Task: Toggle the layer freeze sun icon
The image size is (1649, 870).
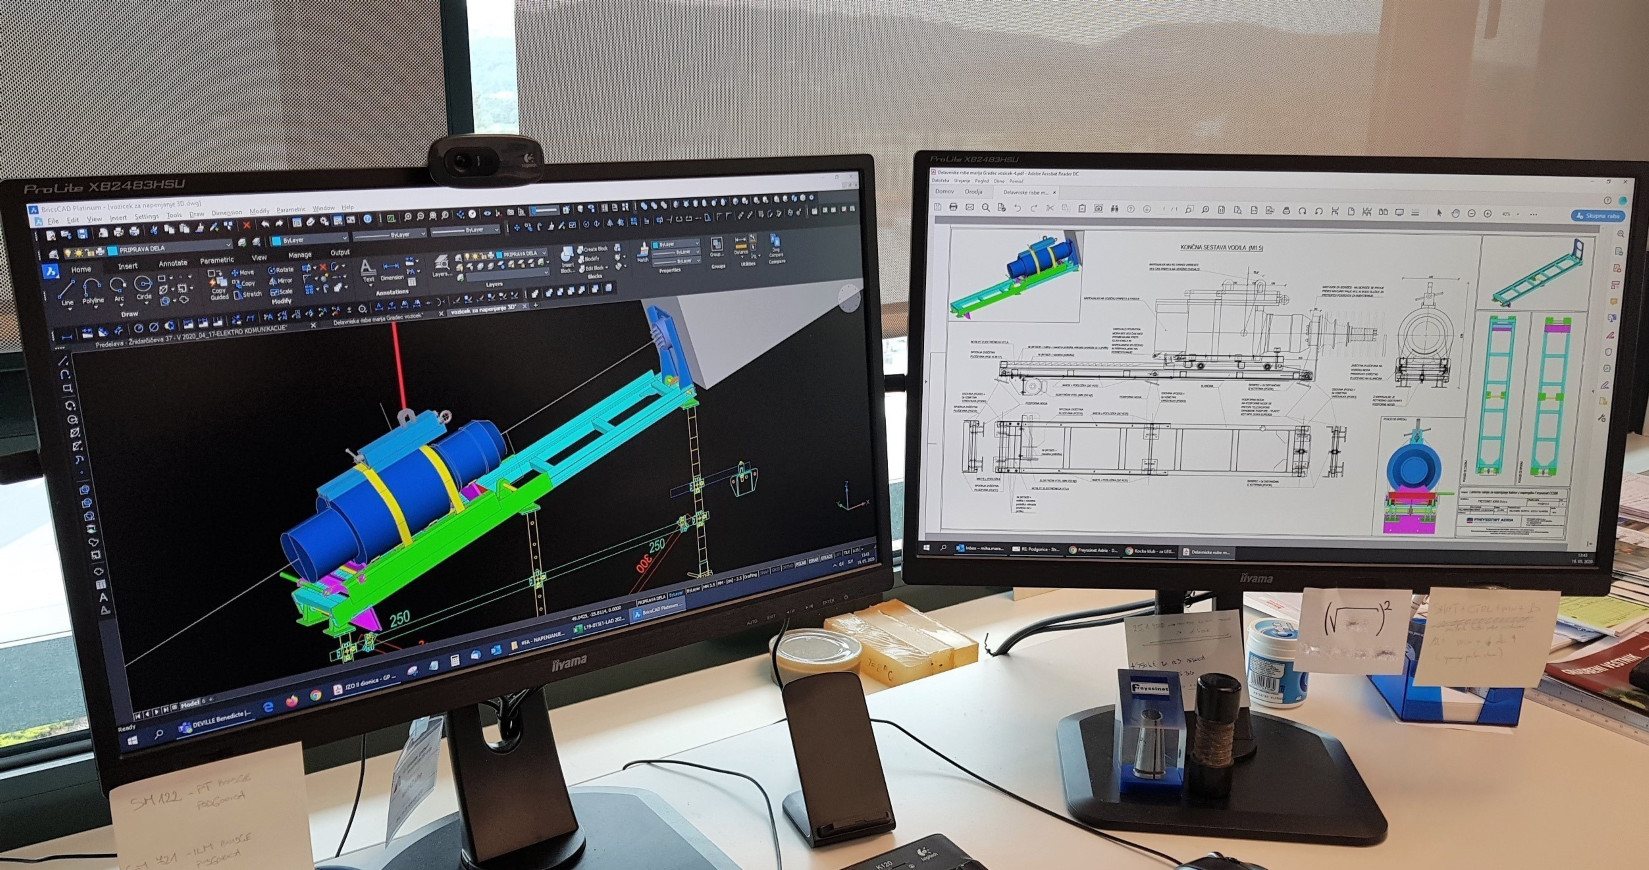Action: [78, 252]
